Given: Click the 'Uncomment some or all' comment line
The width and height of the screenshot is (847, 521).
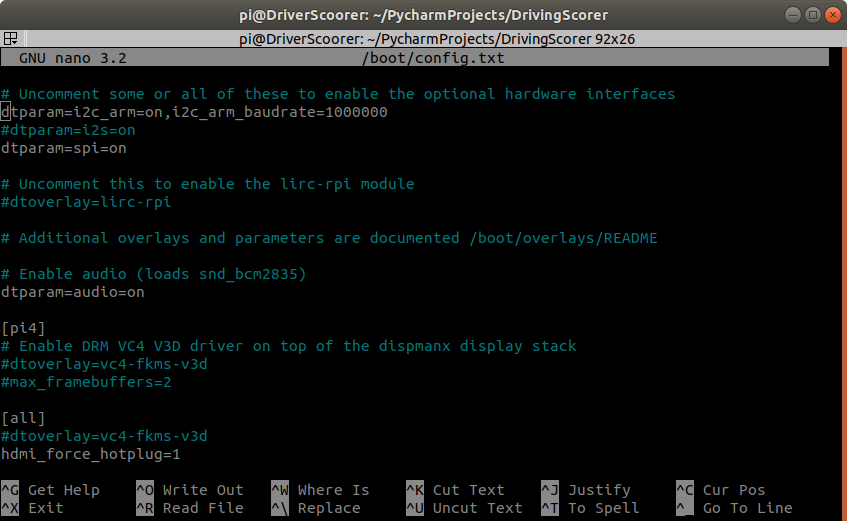Looking at the screenshot, I should [338, 94].
